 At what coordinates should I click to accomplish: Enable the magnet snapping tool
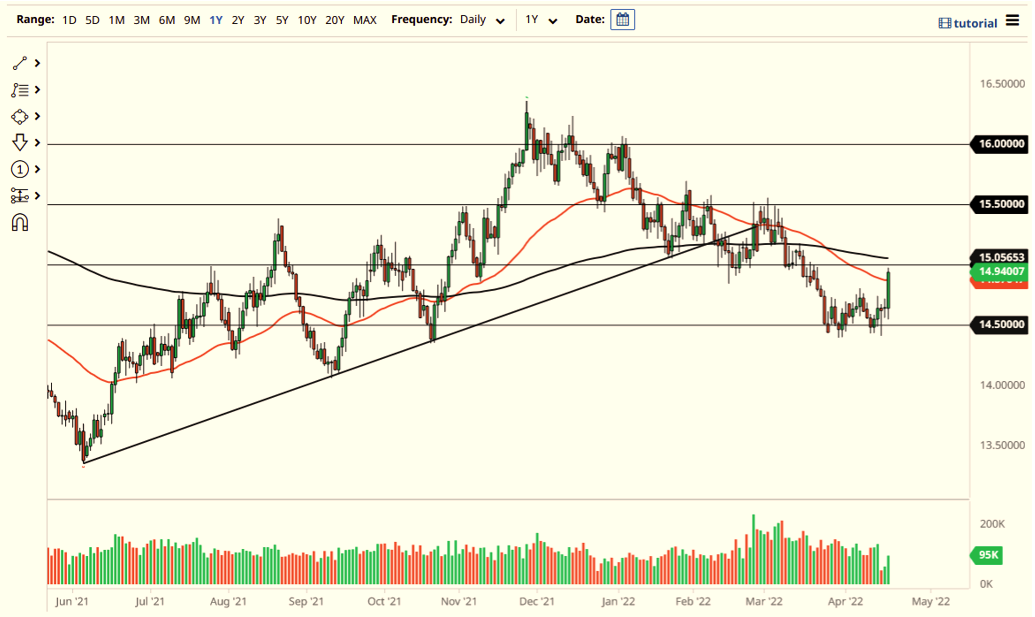point(18,222)
